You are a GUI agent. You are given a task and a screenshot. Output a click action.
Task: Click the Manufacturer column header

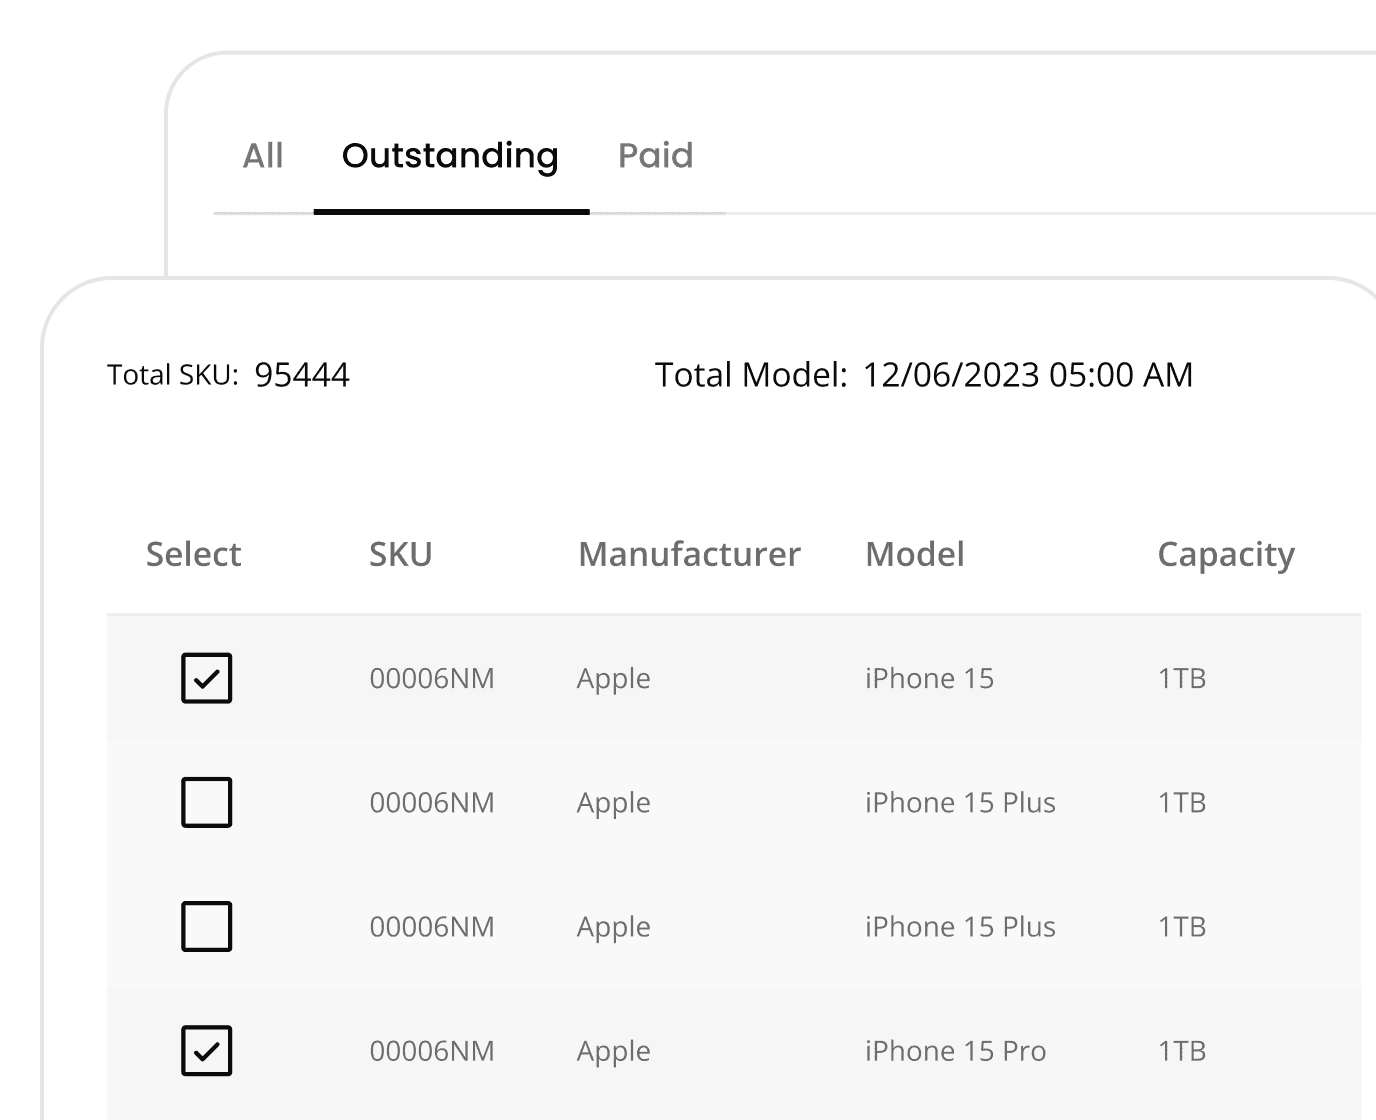(x=689, y=554)
